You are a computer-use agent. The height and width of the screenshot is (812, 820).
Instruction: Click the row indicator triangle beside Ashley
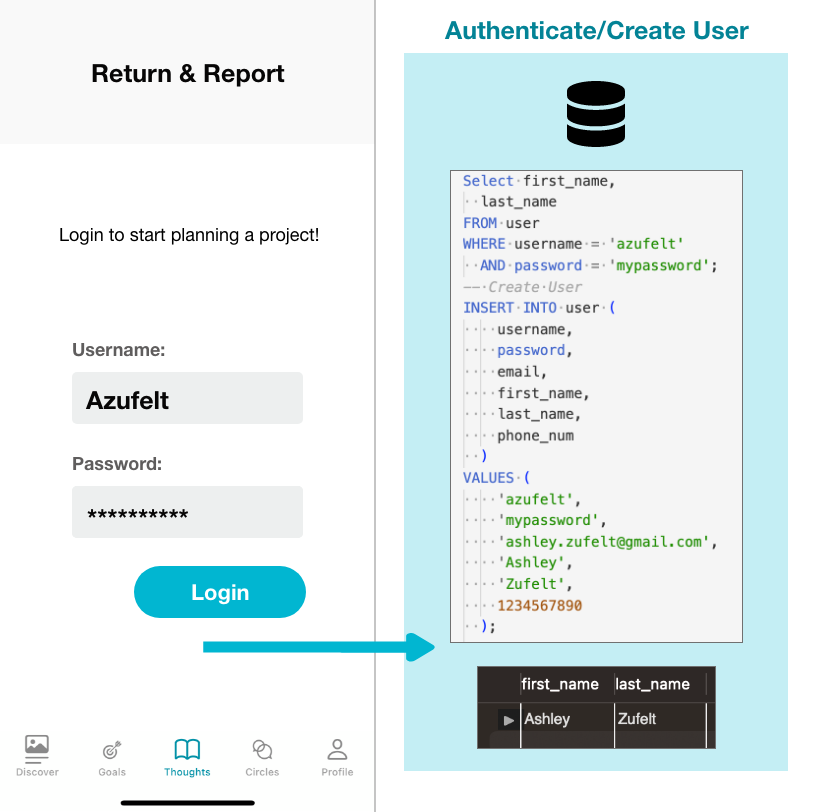tap(509, 719)
